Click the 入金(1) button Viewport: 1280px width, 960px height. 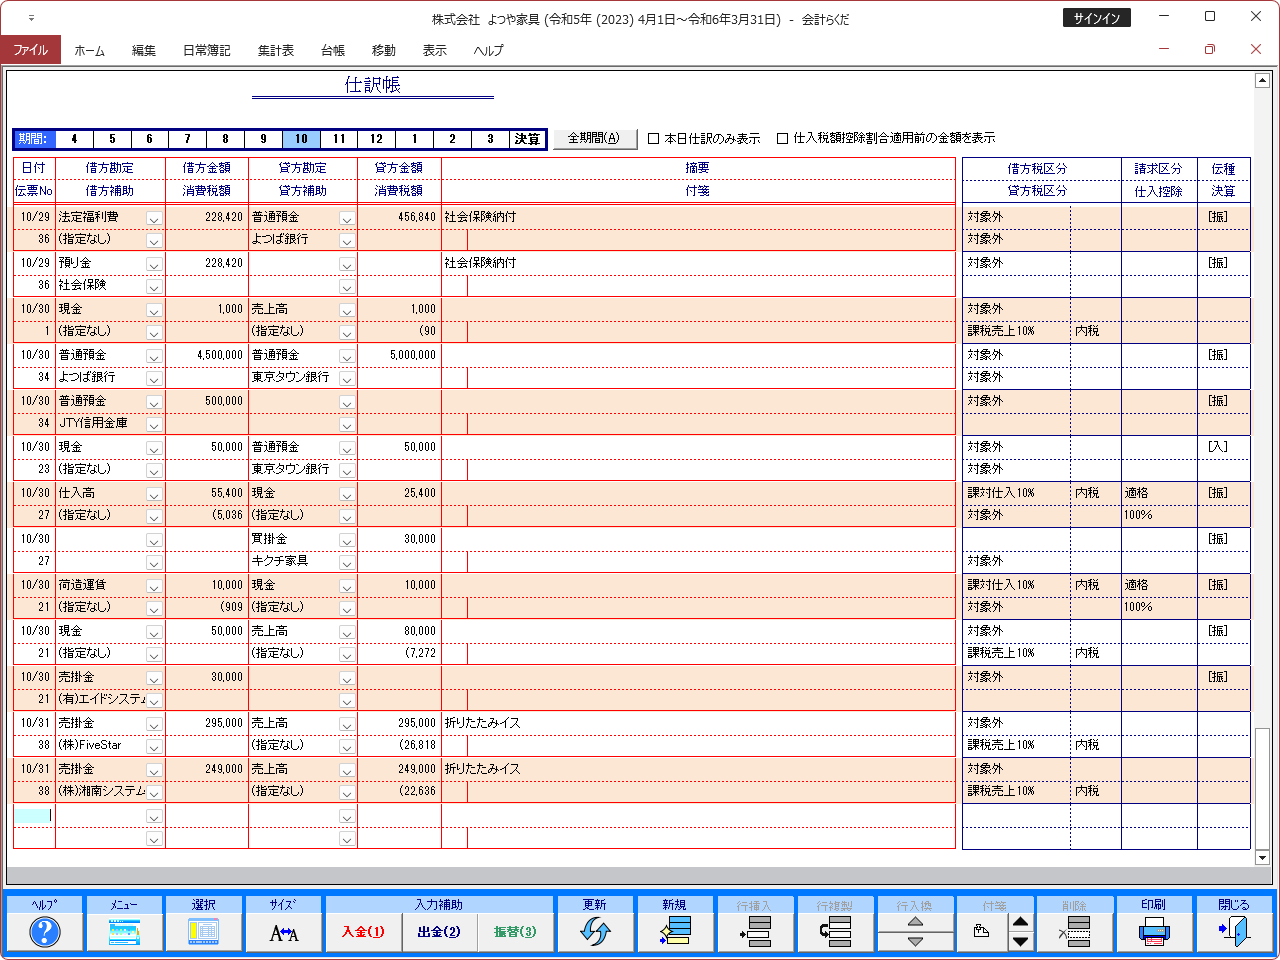click(363, 932)
